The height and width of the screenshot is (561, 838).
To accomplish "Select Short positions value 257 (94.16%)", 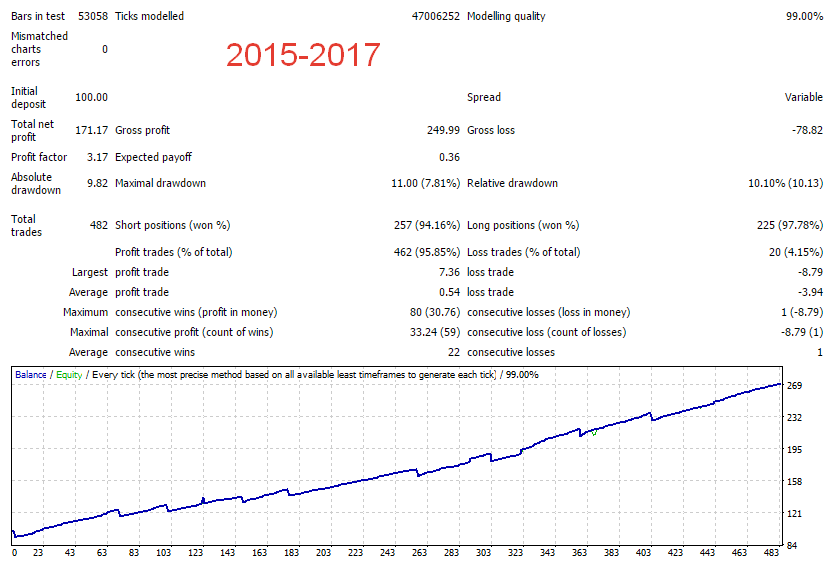I will pos(426,225).
